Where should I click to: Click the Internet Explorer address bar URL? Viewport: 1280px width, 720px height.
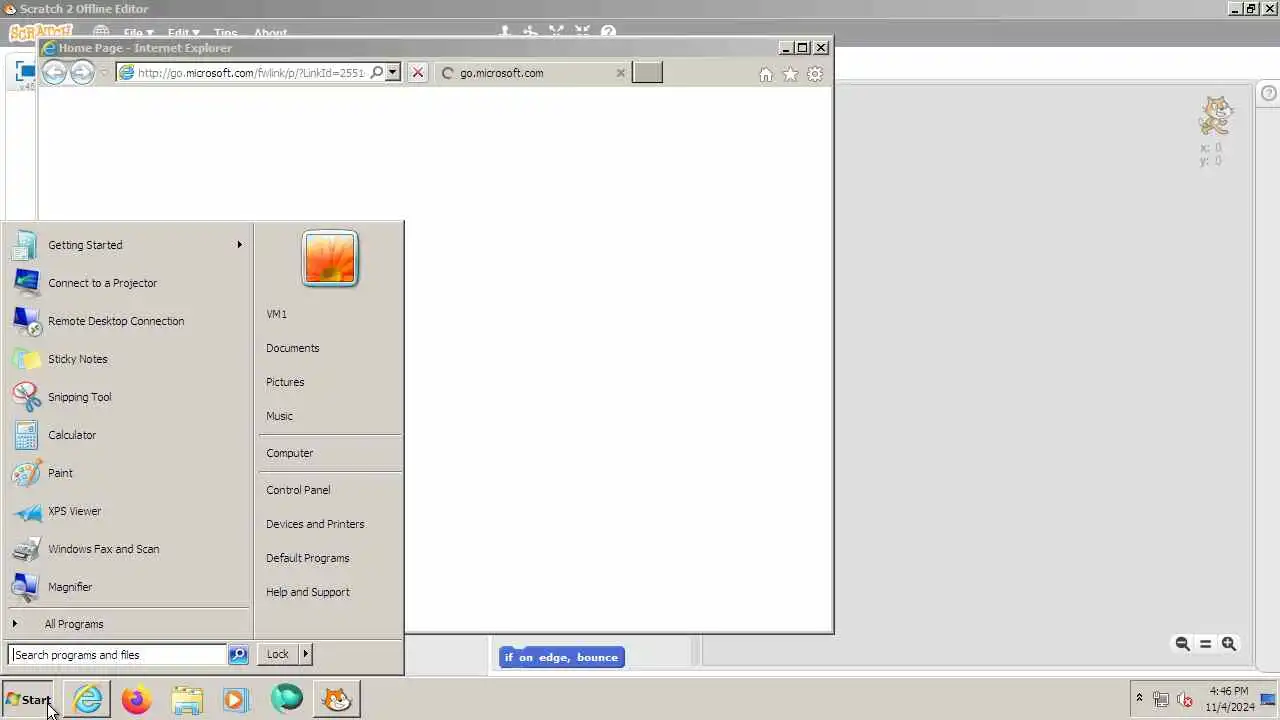click(251, 73)
